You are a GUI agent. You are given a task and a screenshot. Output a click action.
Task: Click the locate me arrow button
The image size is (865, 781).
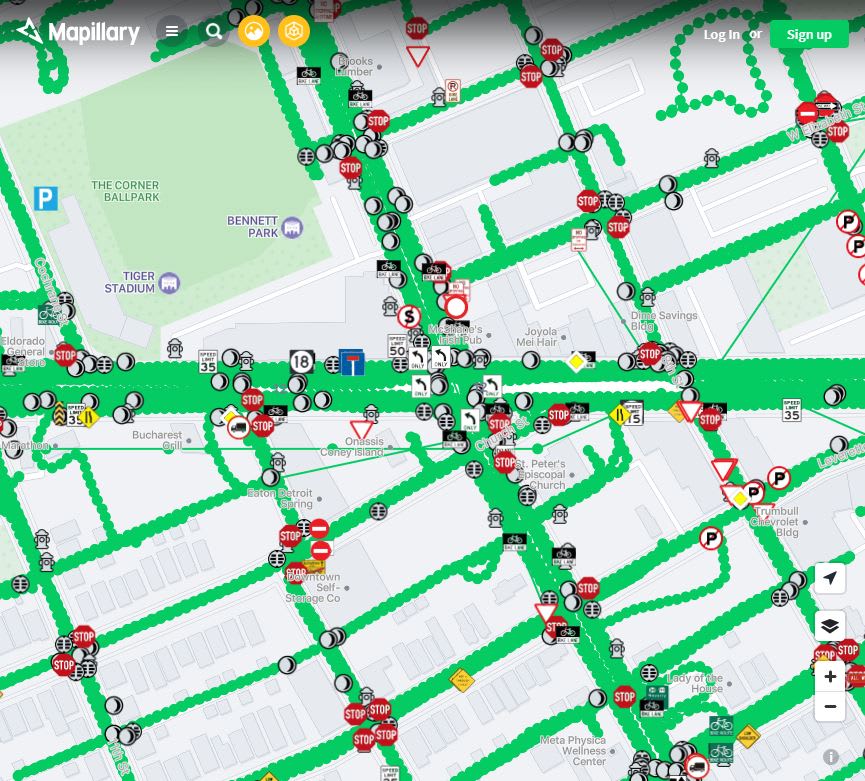tap(830, 578)
